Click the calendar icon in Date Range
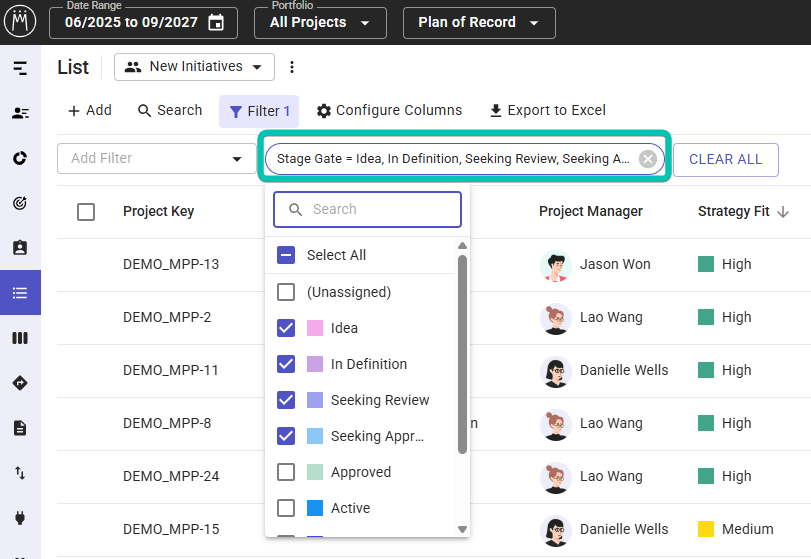This screenshot has width=811, height=559. click(216, 23)
